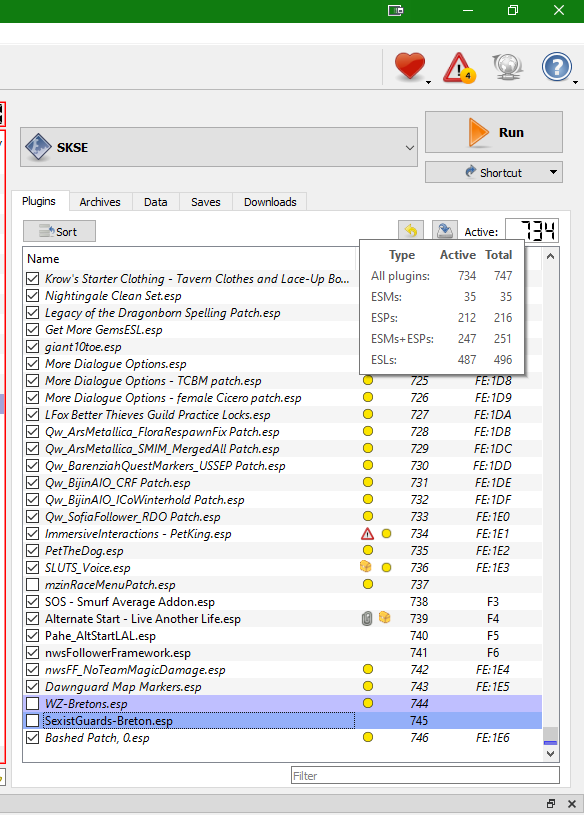Close the bottom docked panel
This screenshot has width=584, height=815.
[x=572, y=804]
